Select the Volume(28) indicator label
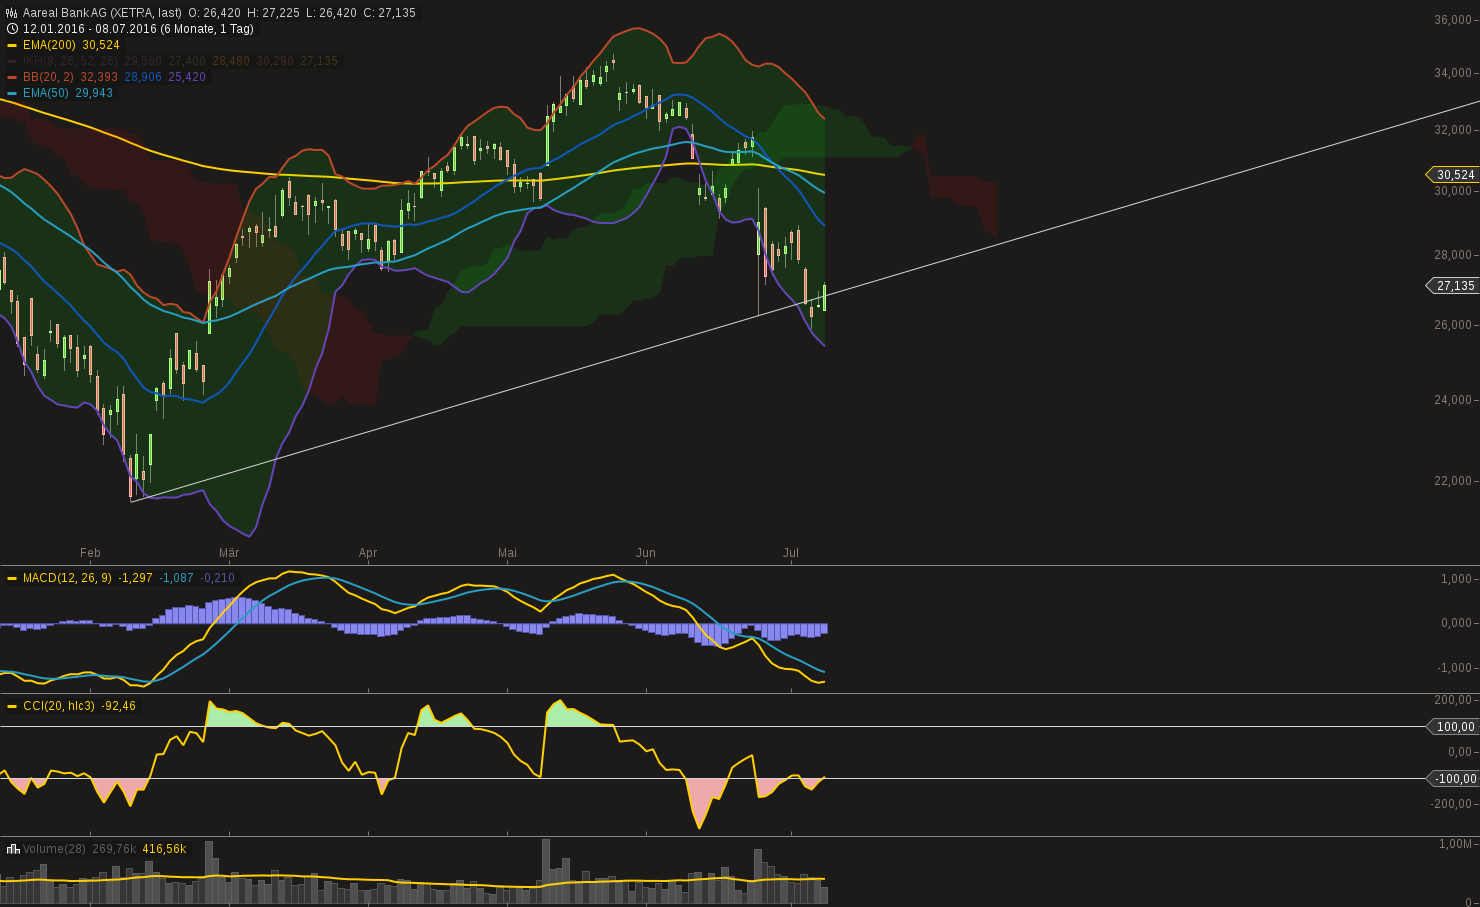This screenshot has height=907, width=1480. (55, 849)
